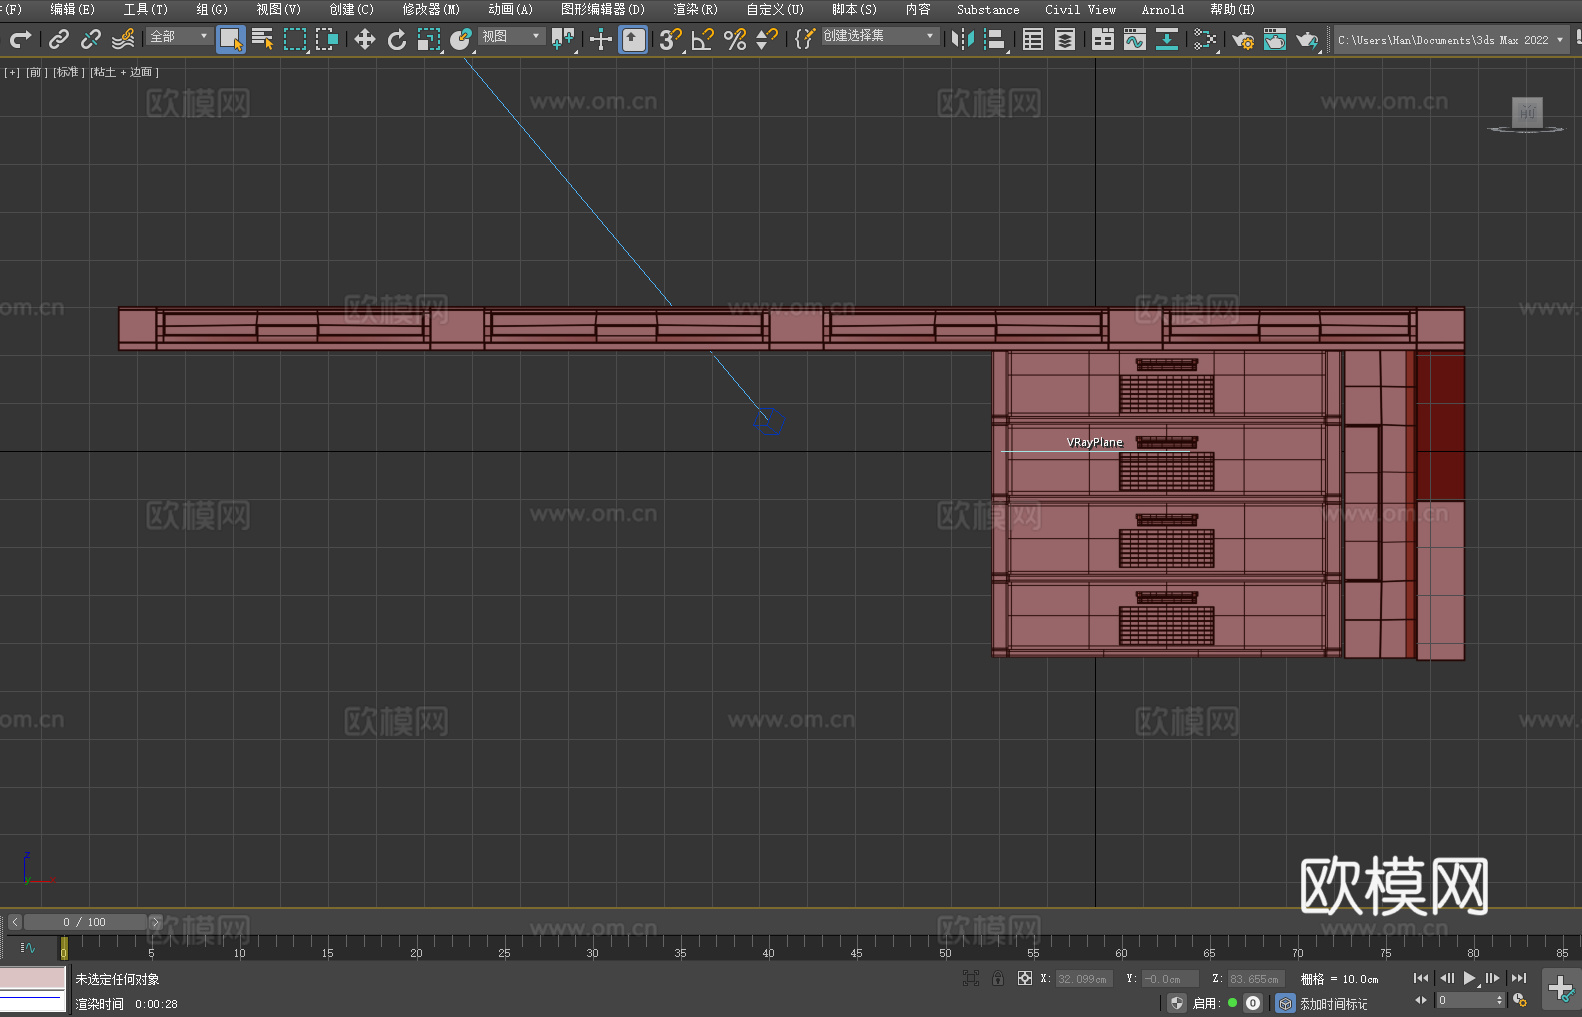Click the Render Production teapot icon
1582x1017 pixels.
1307,39
